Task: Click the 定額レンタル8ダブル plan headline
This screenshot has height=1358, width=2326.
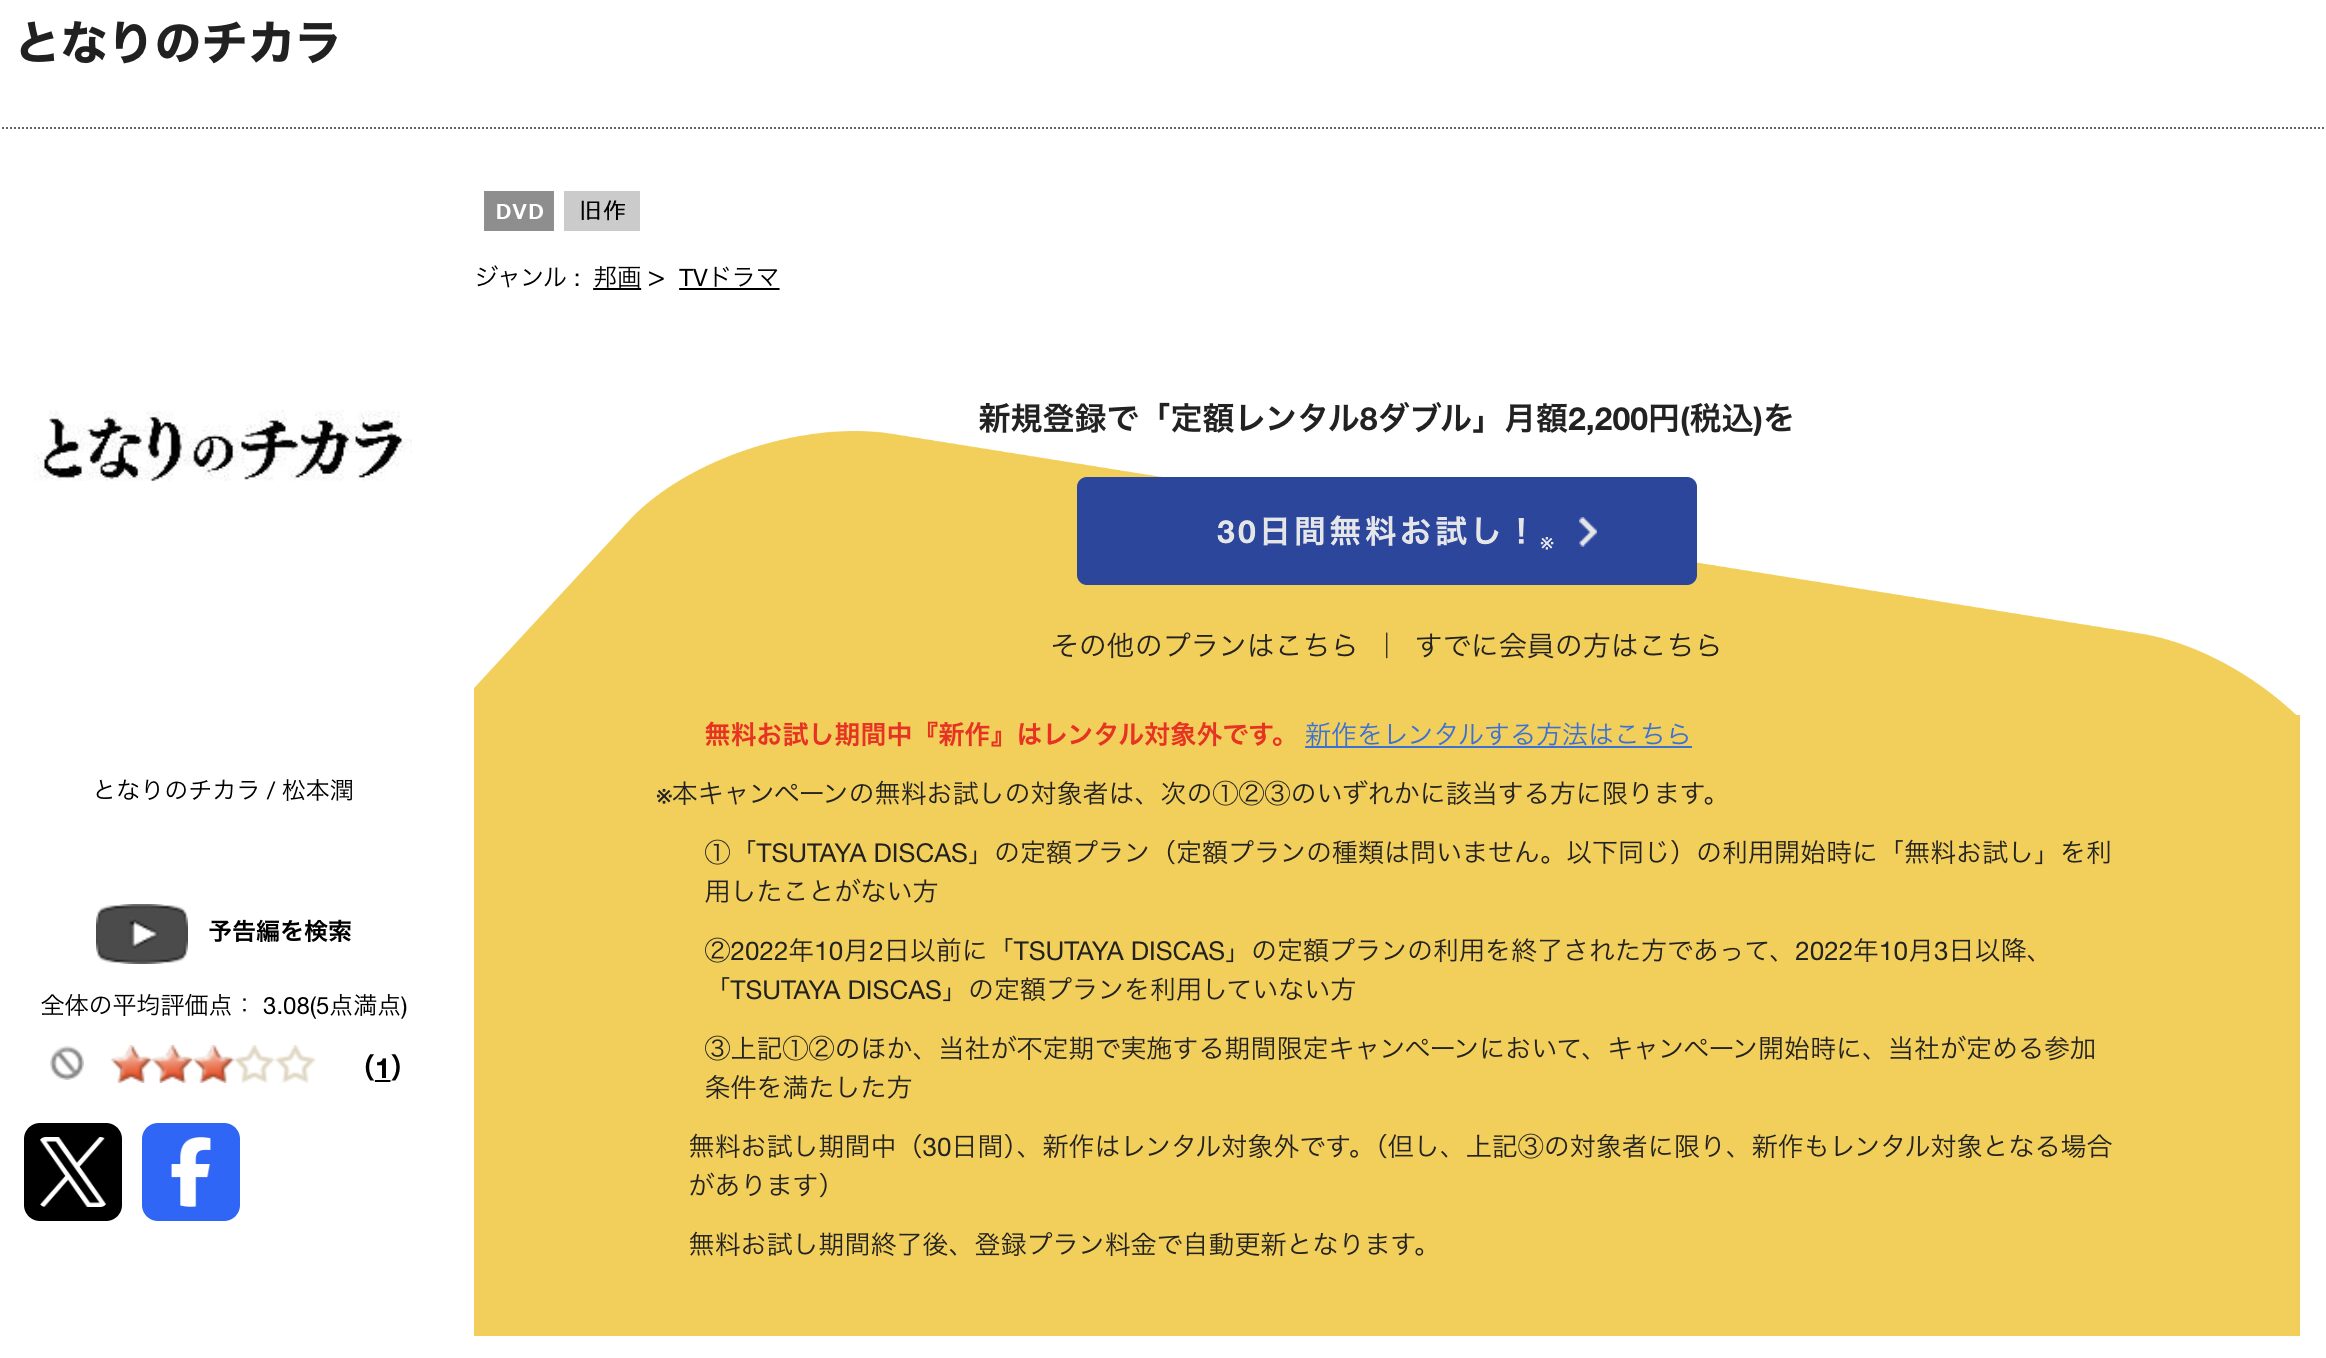Action: (1386, 418)
